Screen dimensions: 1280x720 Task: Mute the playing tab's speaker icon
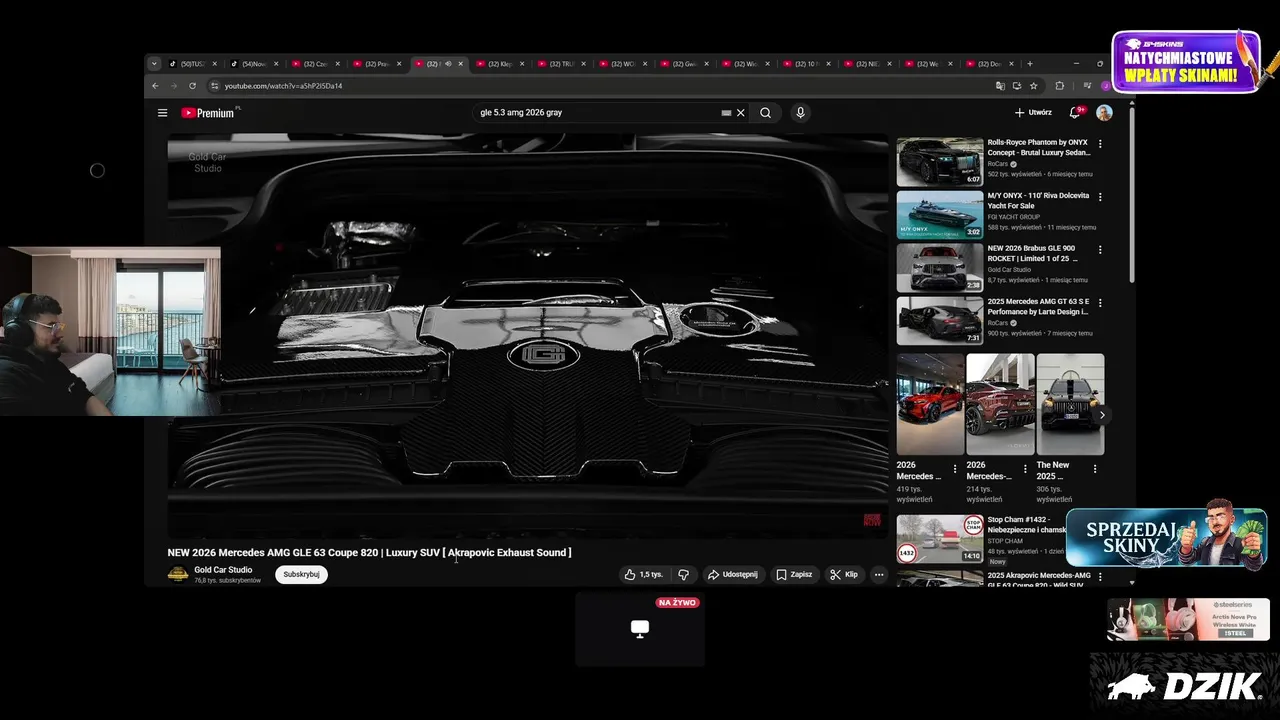(x=448, y=64)
